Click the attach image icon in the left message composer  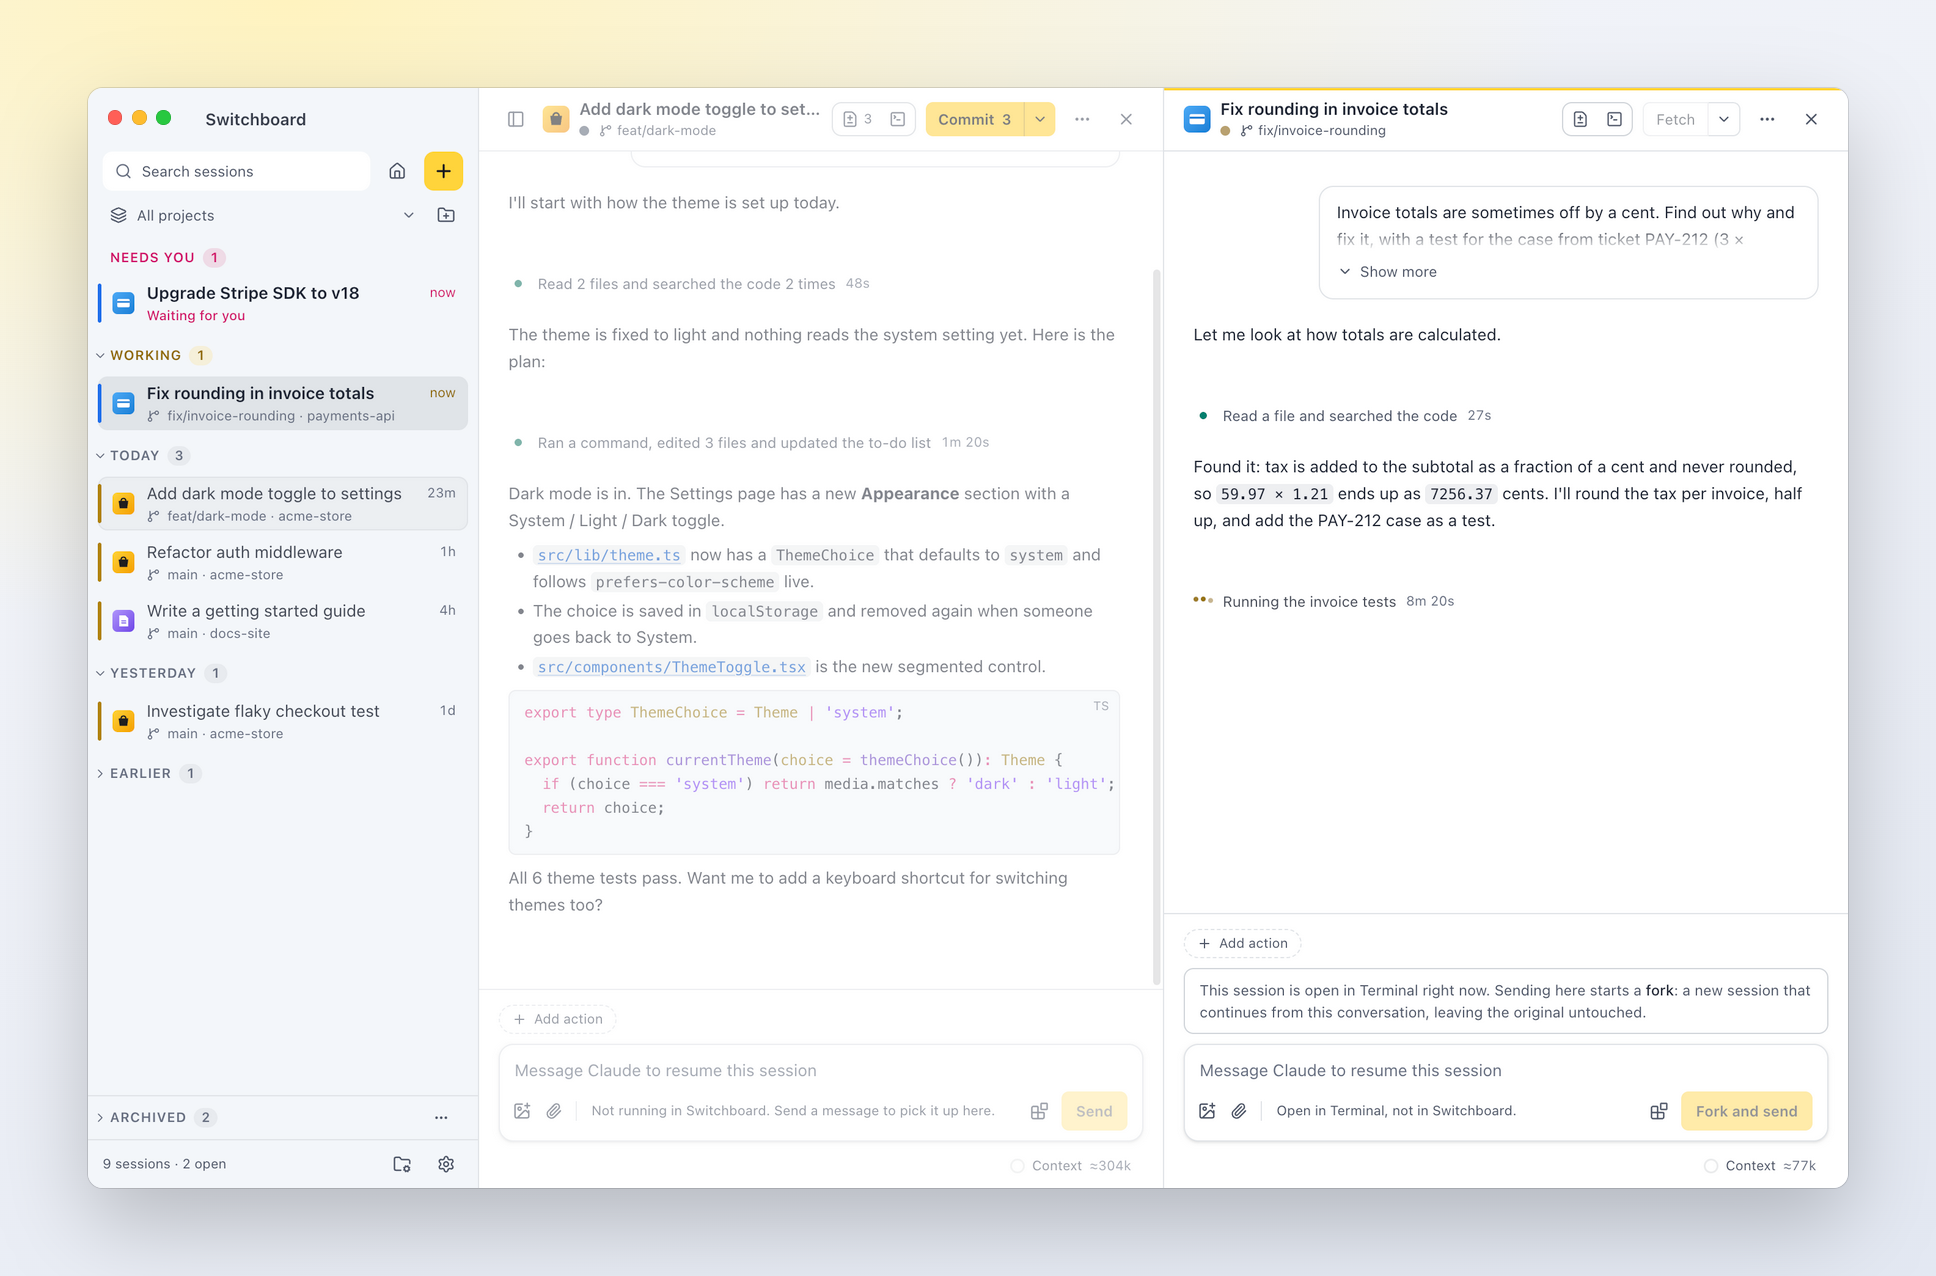point(522,1111)
